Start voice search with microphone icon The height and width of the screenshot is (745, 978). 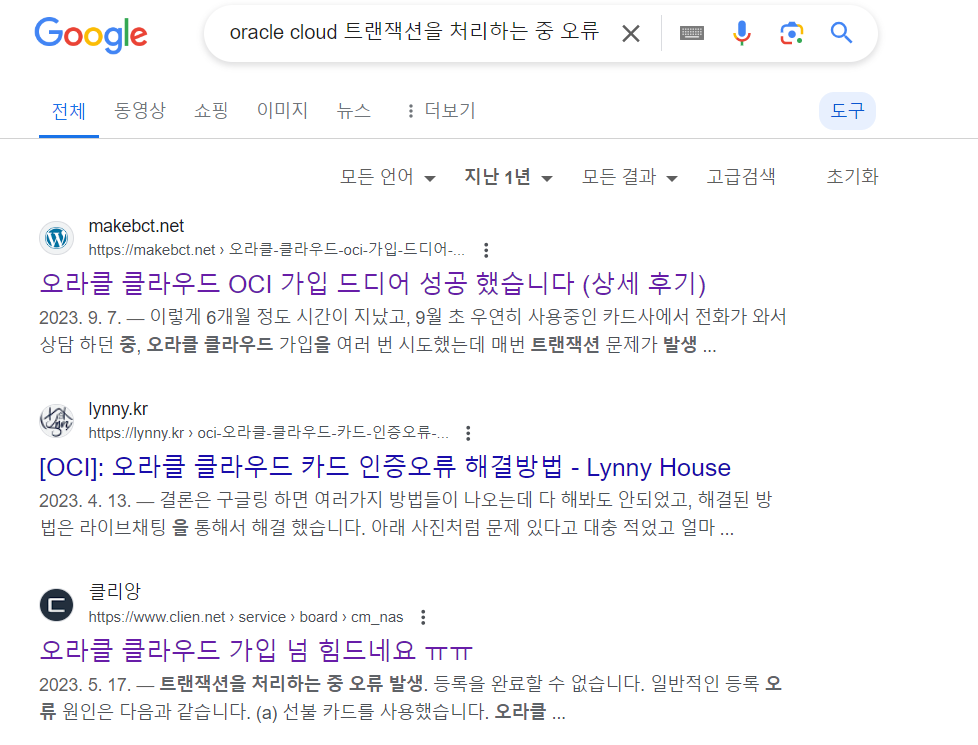pos(742,33)
